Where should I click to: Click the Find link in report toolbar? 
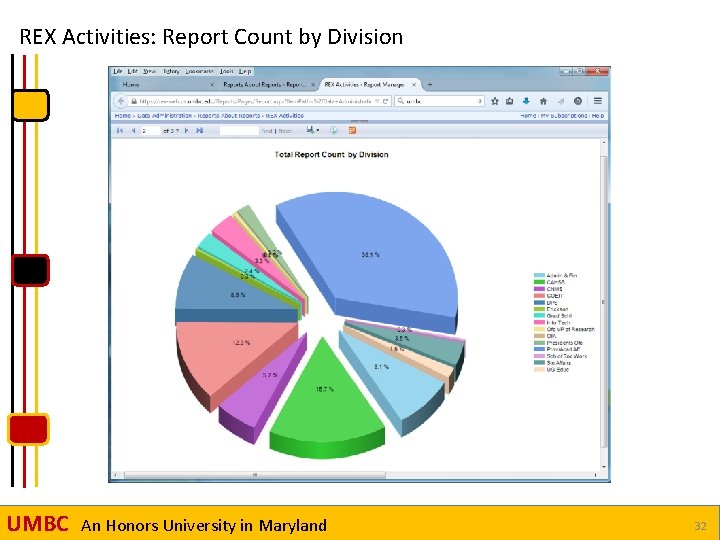point(267,131)
